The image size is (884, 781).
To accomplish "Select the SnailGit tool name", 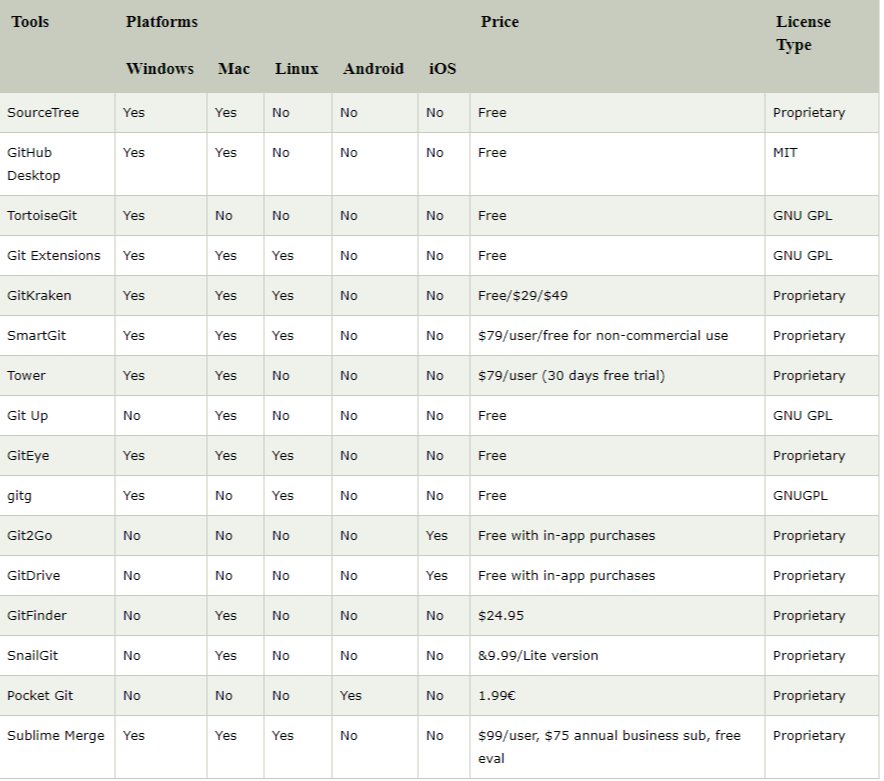I will tap(32, 656).
